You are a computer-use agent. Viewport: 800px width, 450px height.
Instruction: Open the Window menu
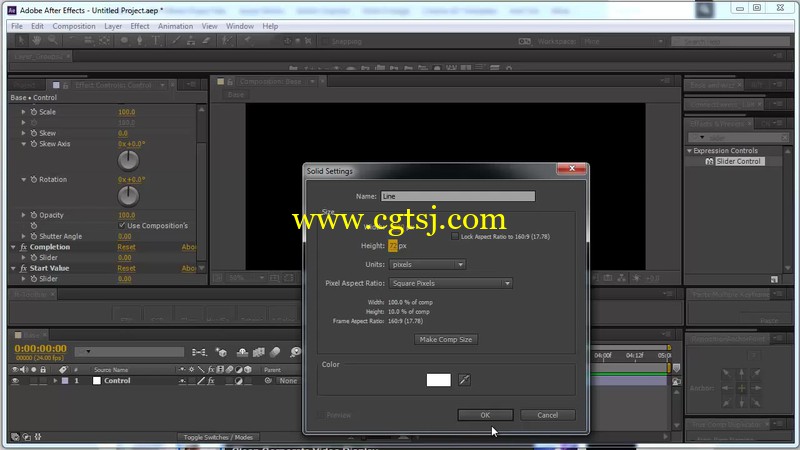click(240, 26)
